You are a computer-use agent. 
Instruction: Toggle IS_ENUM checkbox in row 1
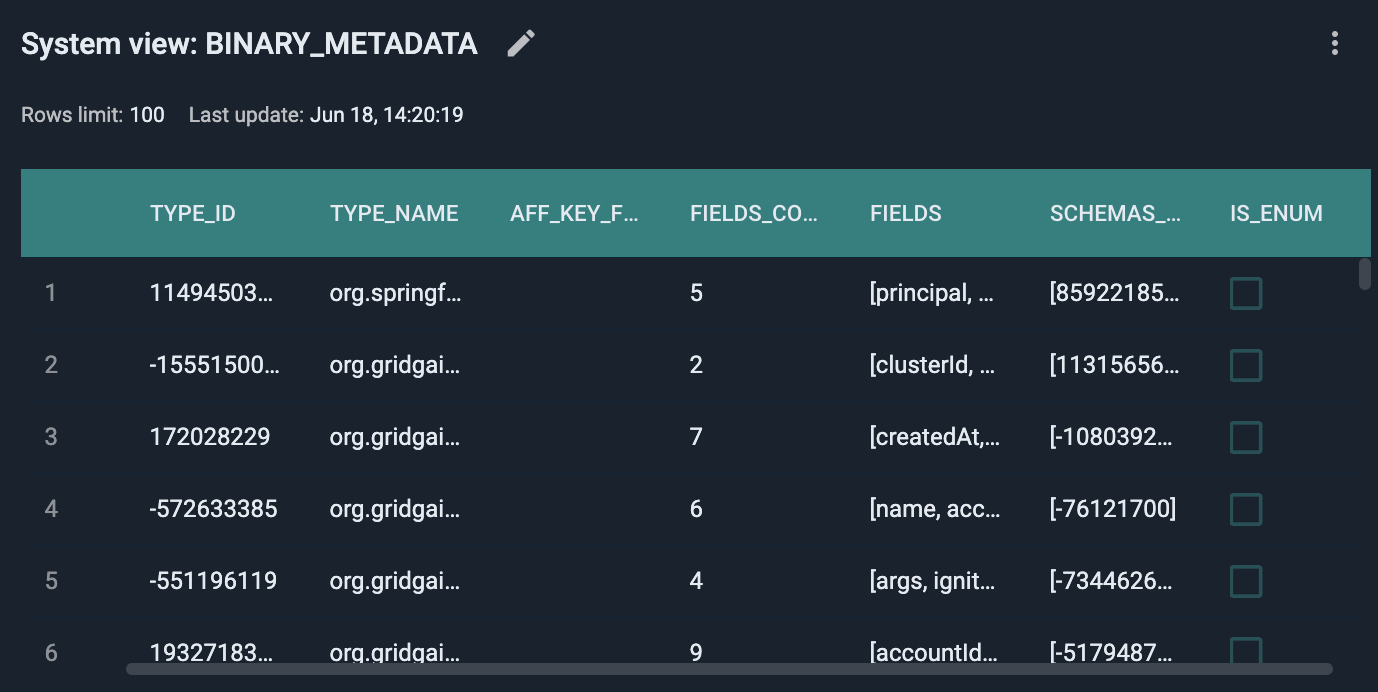(1246, 293)
